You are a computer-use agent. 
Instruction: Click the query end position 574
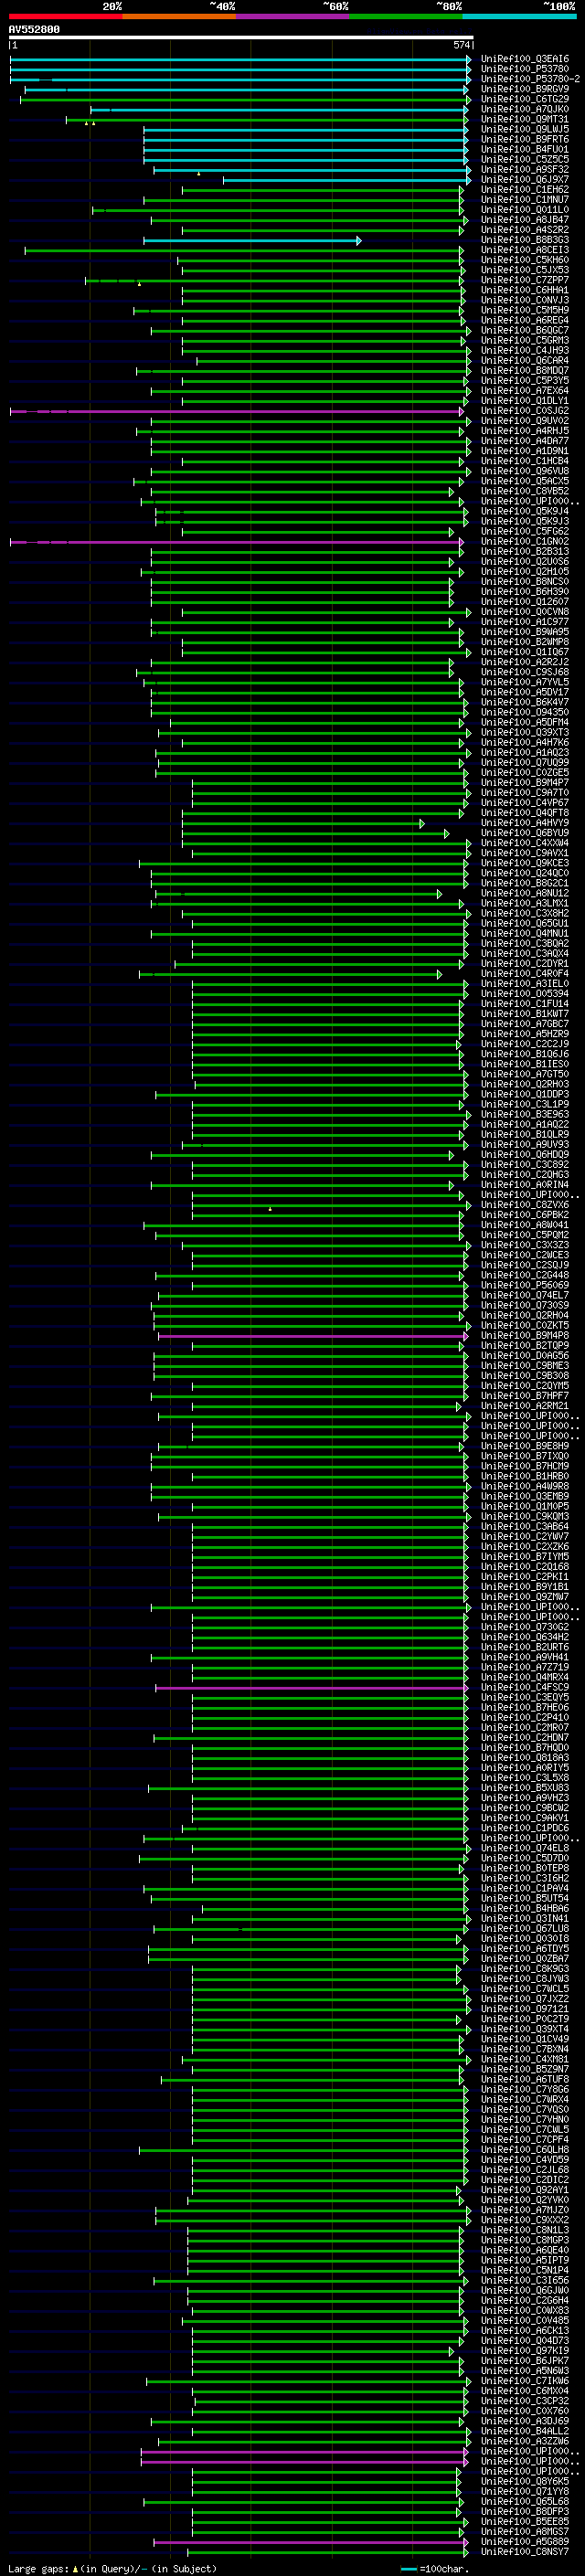(462, 45)
